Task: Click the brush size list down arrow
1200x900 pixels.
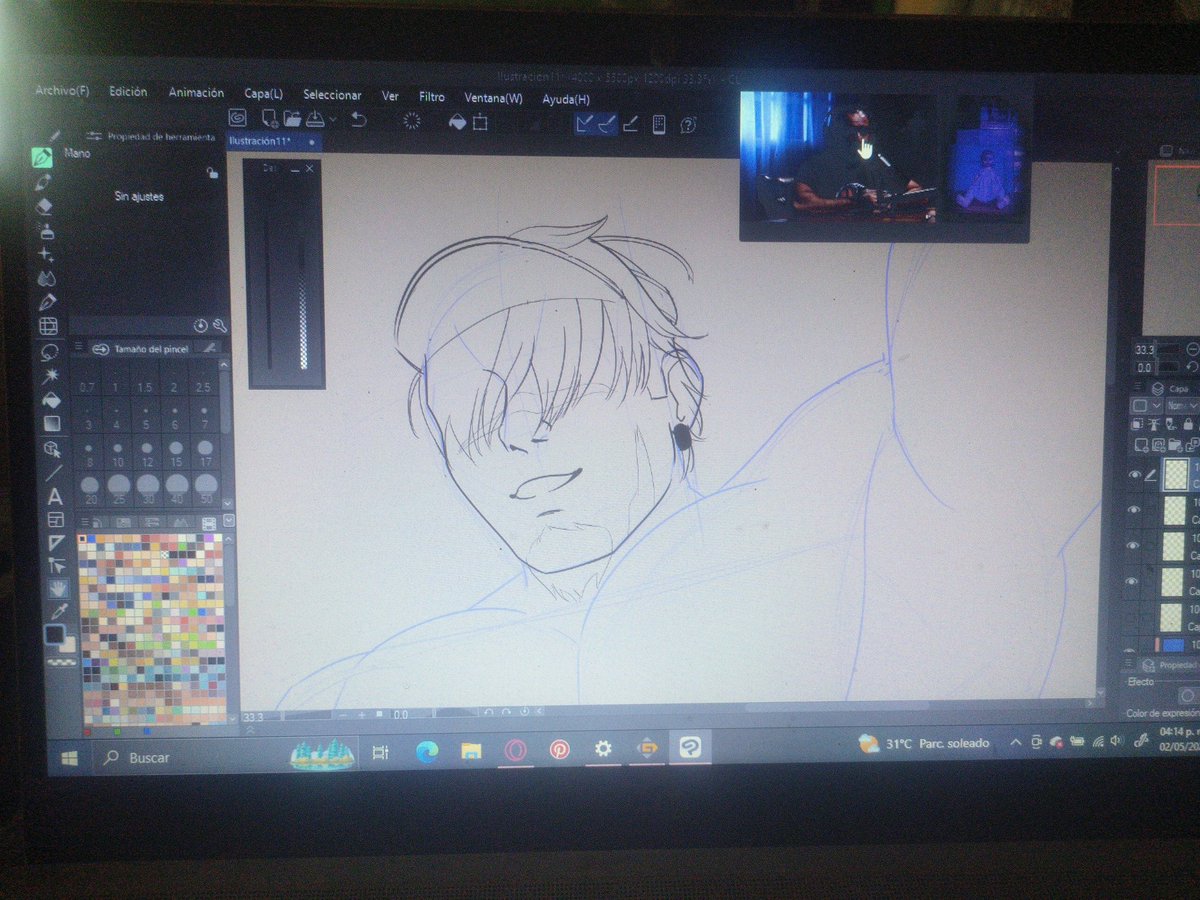Action: (x=228, y=503)
